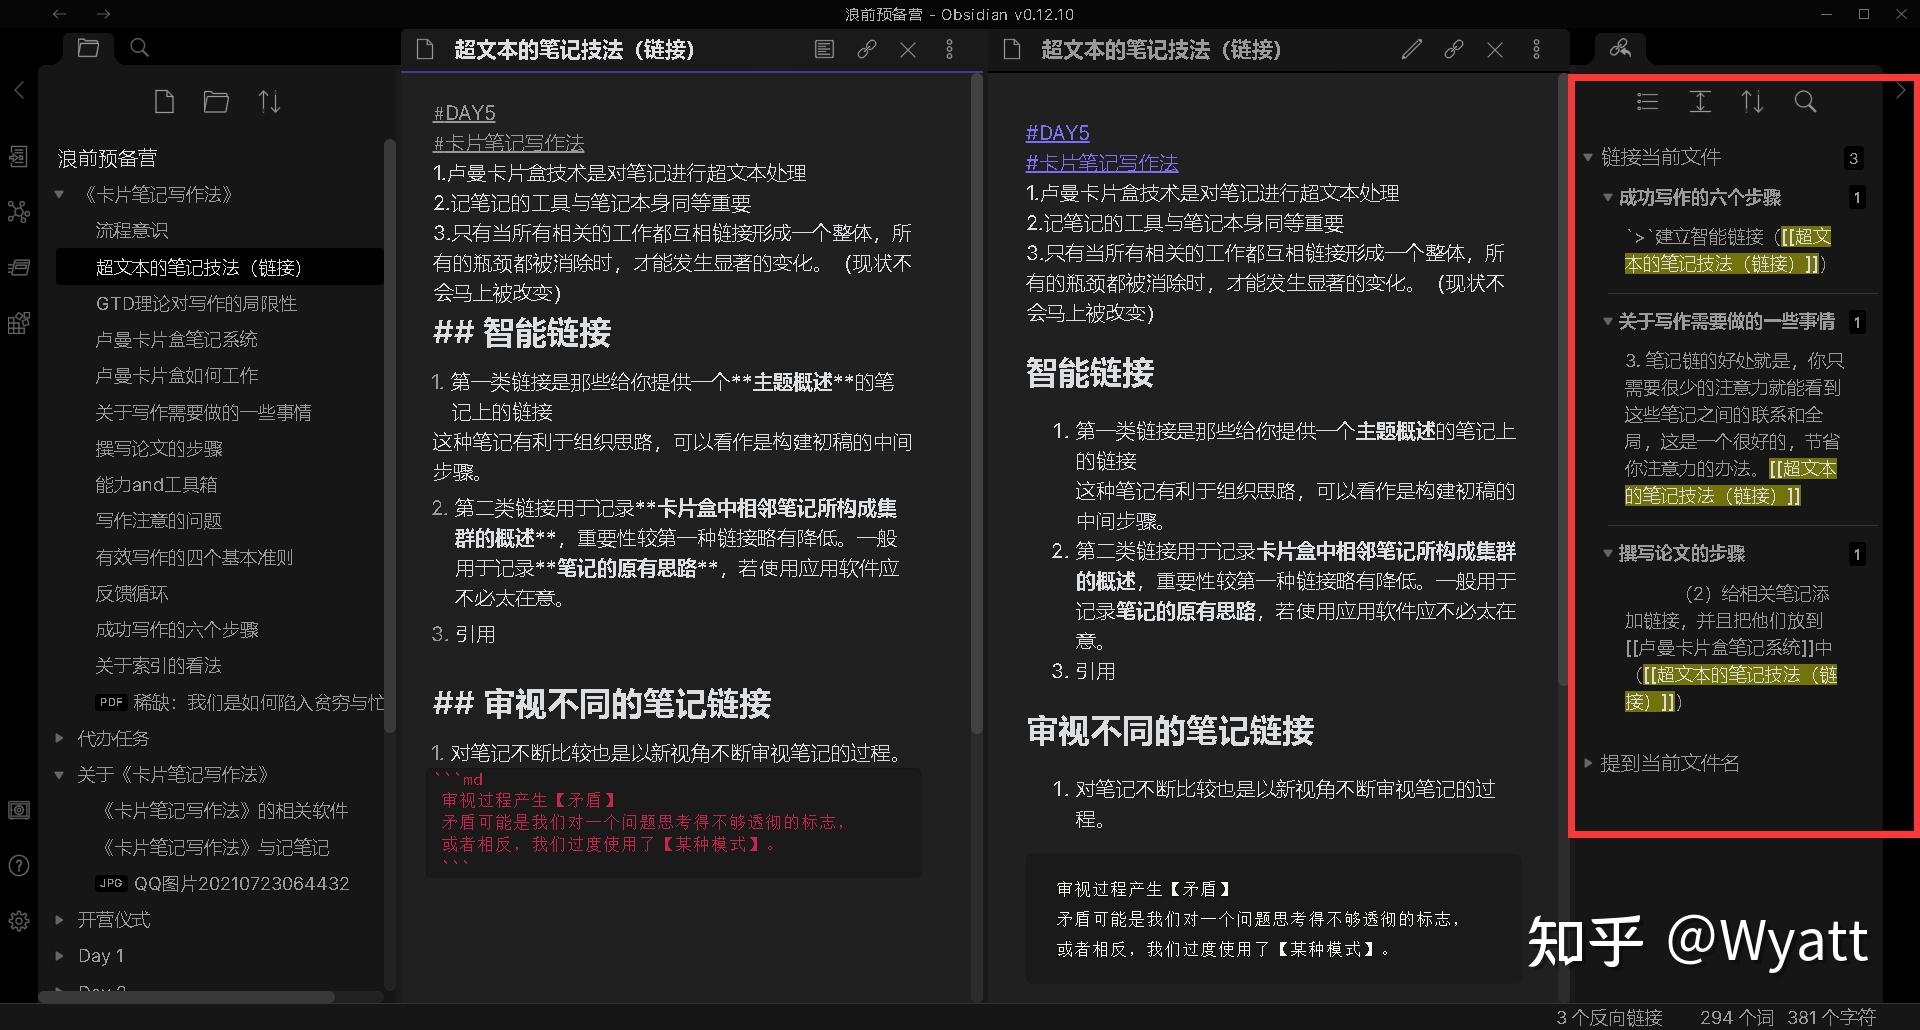
Task: Open the note 关于索引的看法
Action: [x=158, y=665]
